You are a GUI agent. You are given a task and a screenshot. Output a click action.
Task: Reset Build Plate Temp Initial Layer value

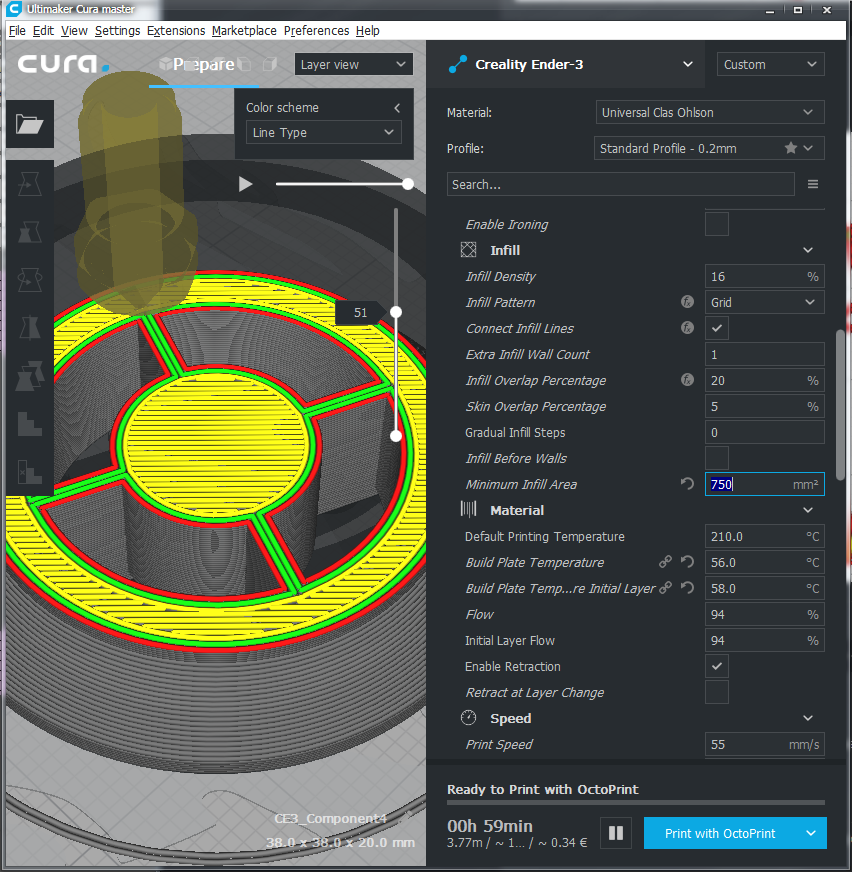pyautogui.click(x=687, y=588)
